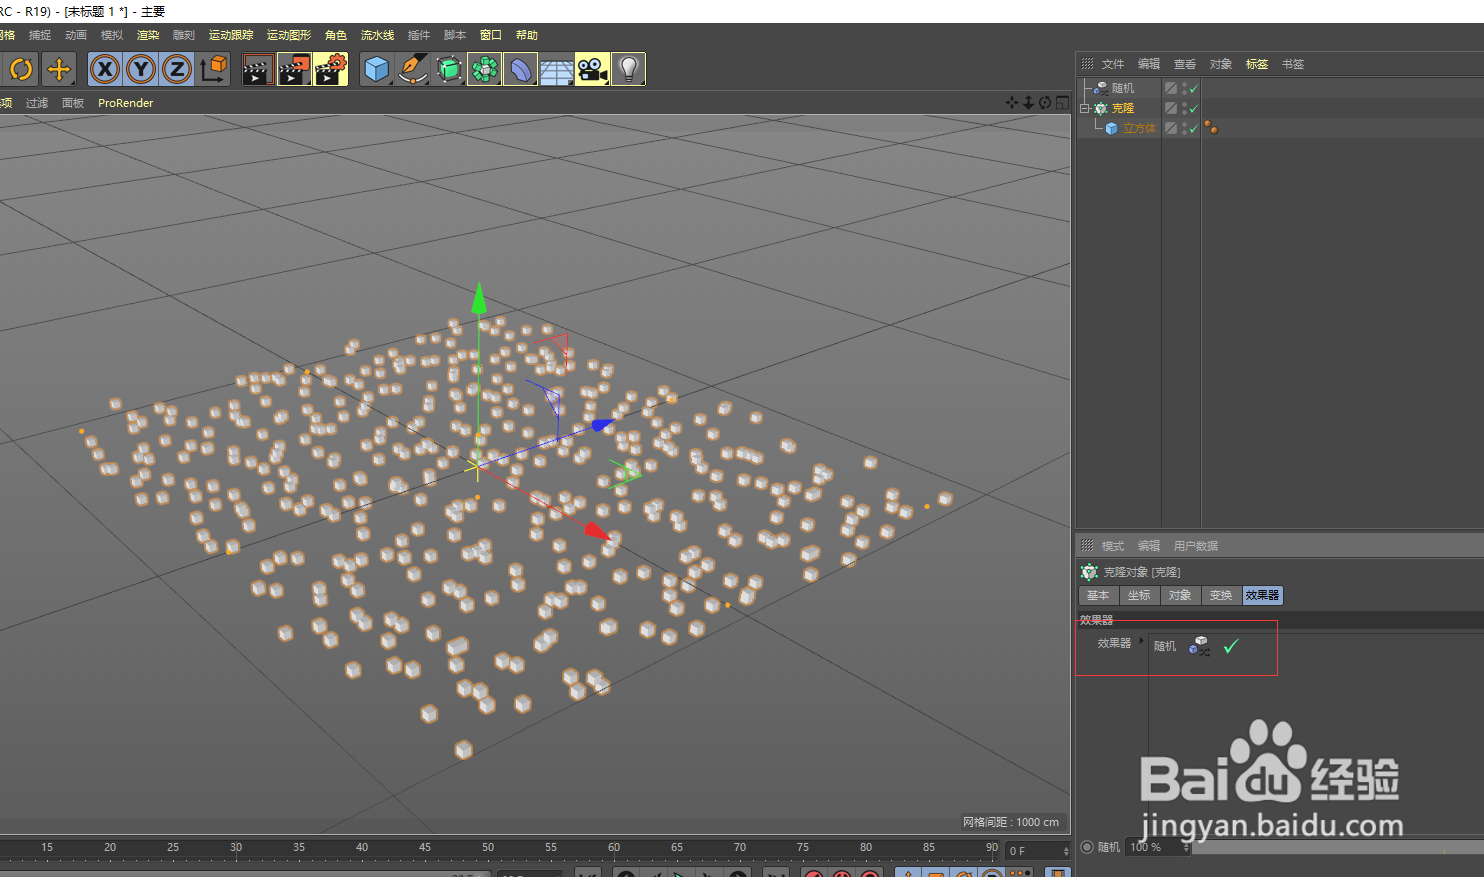Select the Rotate tool
Viewport: 1484px width, 877px height.
coord(21,69)
